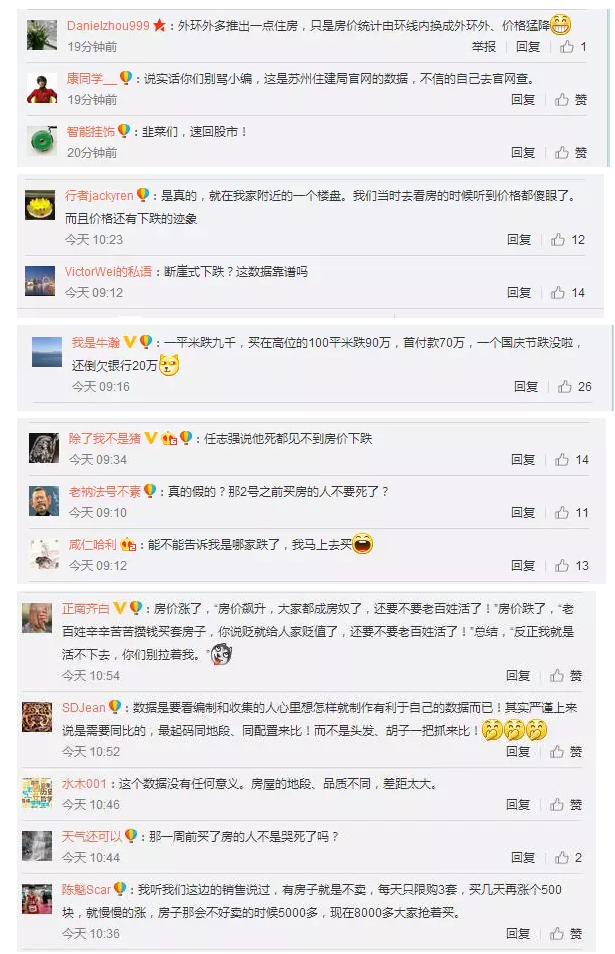Open 陈魁Scar username link
This screenshot has width=615, height=954.
pos(86,890)
